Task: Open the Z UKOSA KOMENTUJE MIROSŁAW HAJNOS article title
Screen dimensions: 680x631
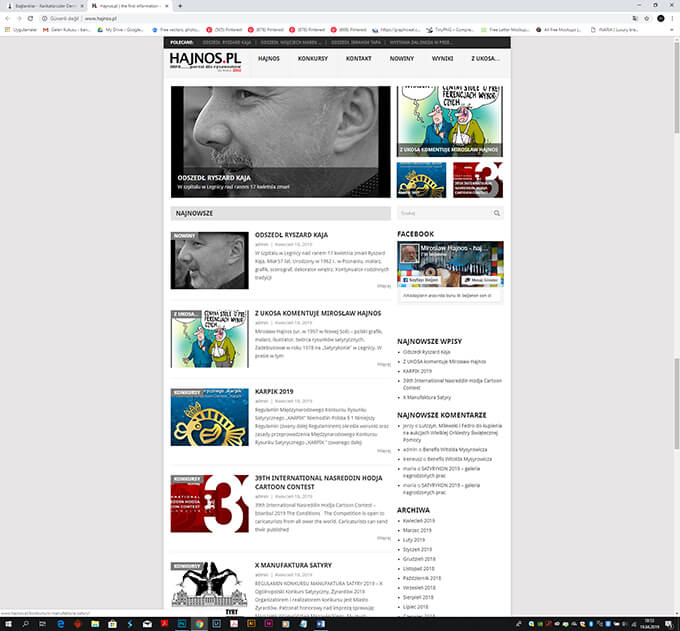Action: (x=318, y=313)
